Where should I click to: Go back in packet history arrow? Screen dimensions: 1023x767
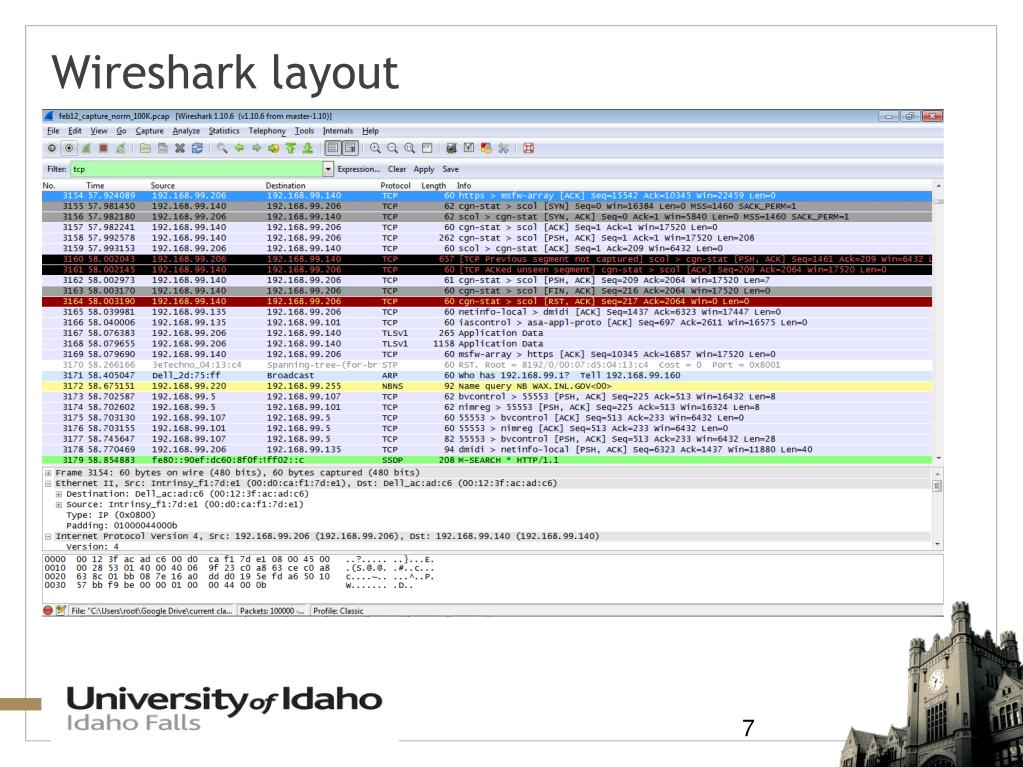point(239,148)
